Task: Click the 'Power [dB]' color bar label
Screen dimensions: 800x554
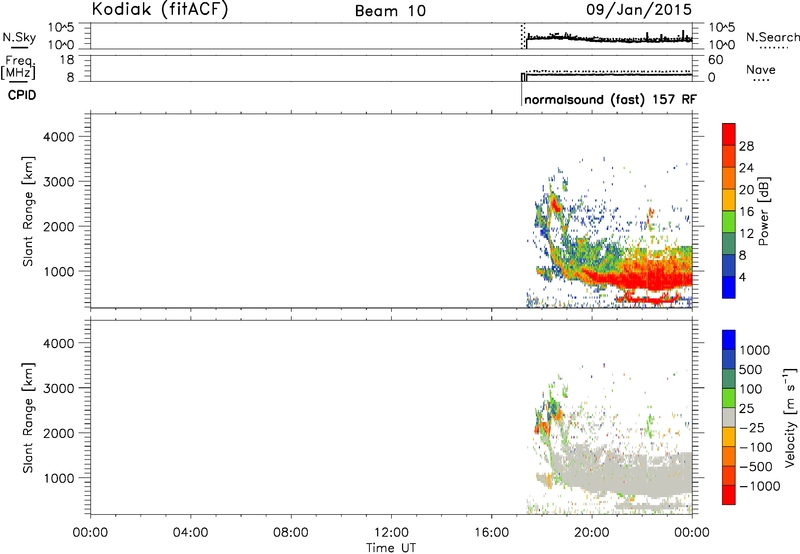Action: point(764,211)
